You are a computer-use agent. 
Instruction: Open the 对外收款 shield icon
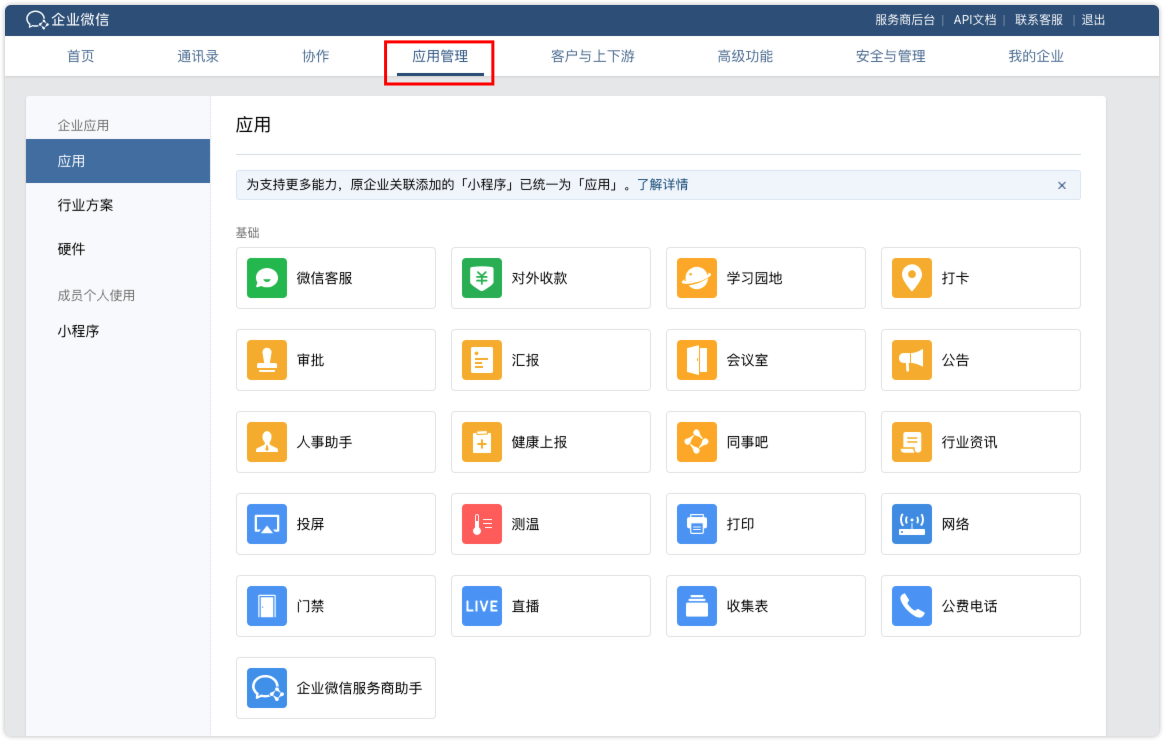482,278
